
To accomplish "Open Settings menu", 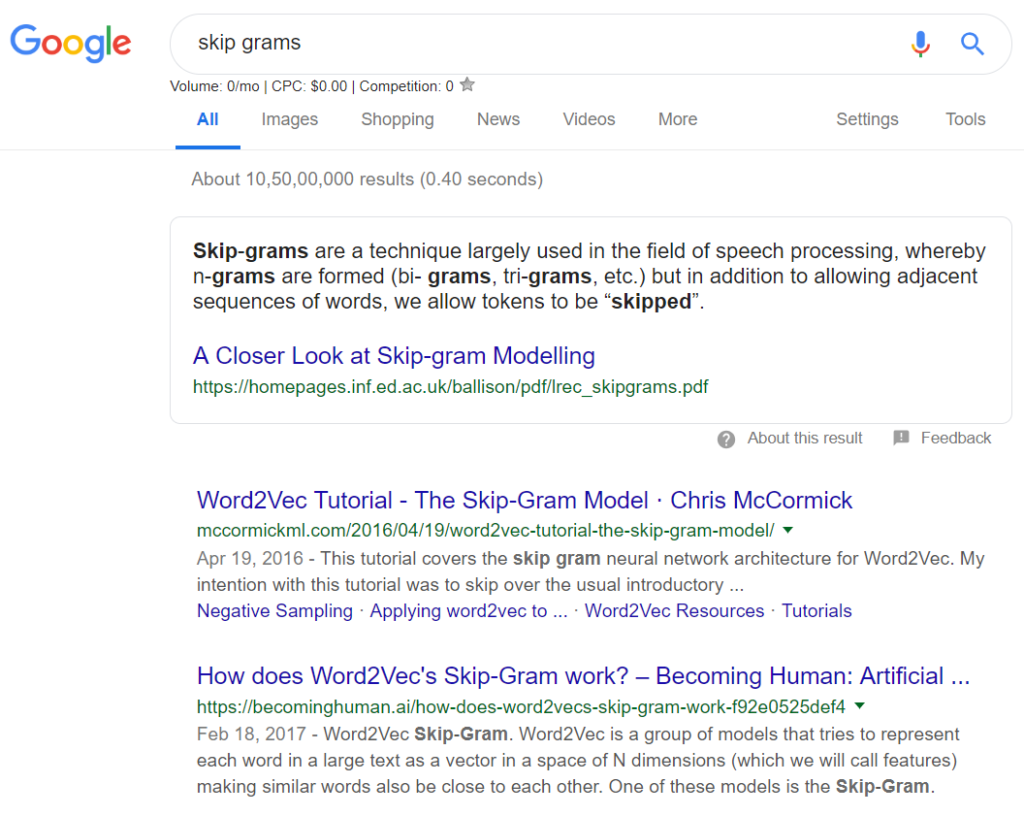I will pyautogui.click(x=867, y=119).
